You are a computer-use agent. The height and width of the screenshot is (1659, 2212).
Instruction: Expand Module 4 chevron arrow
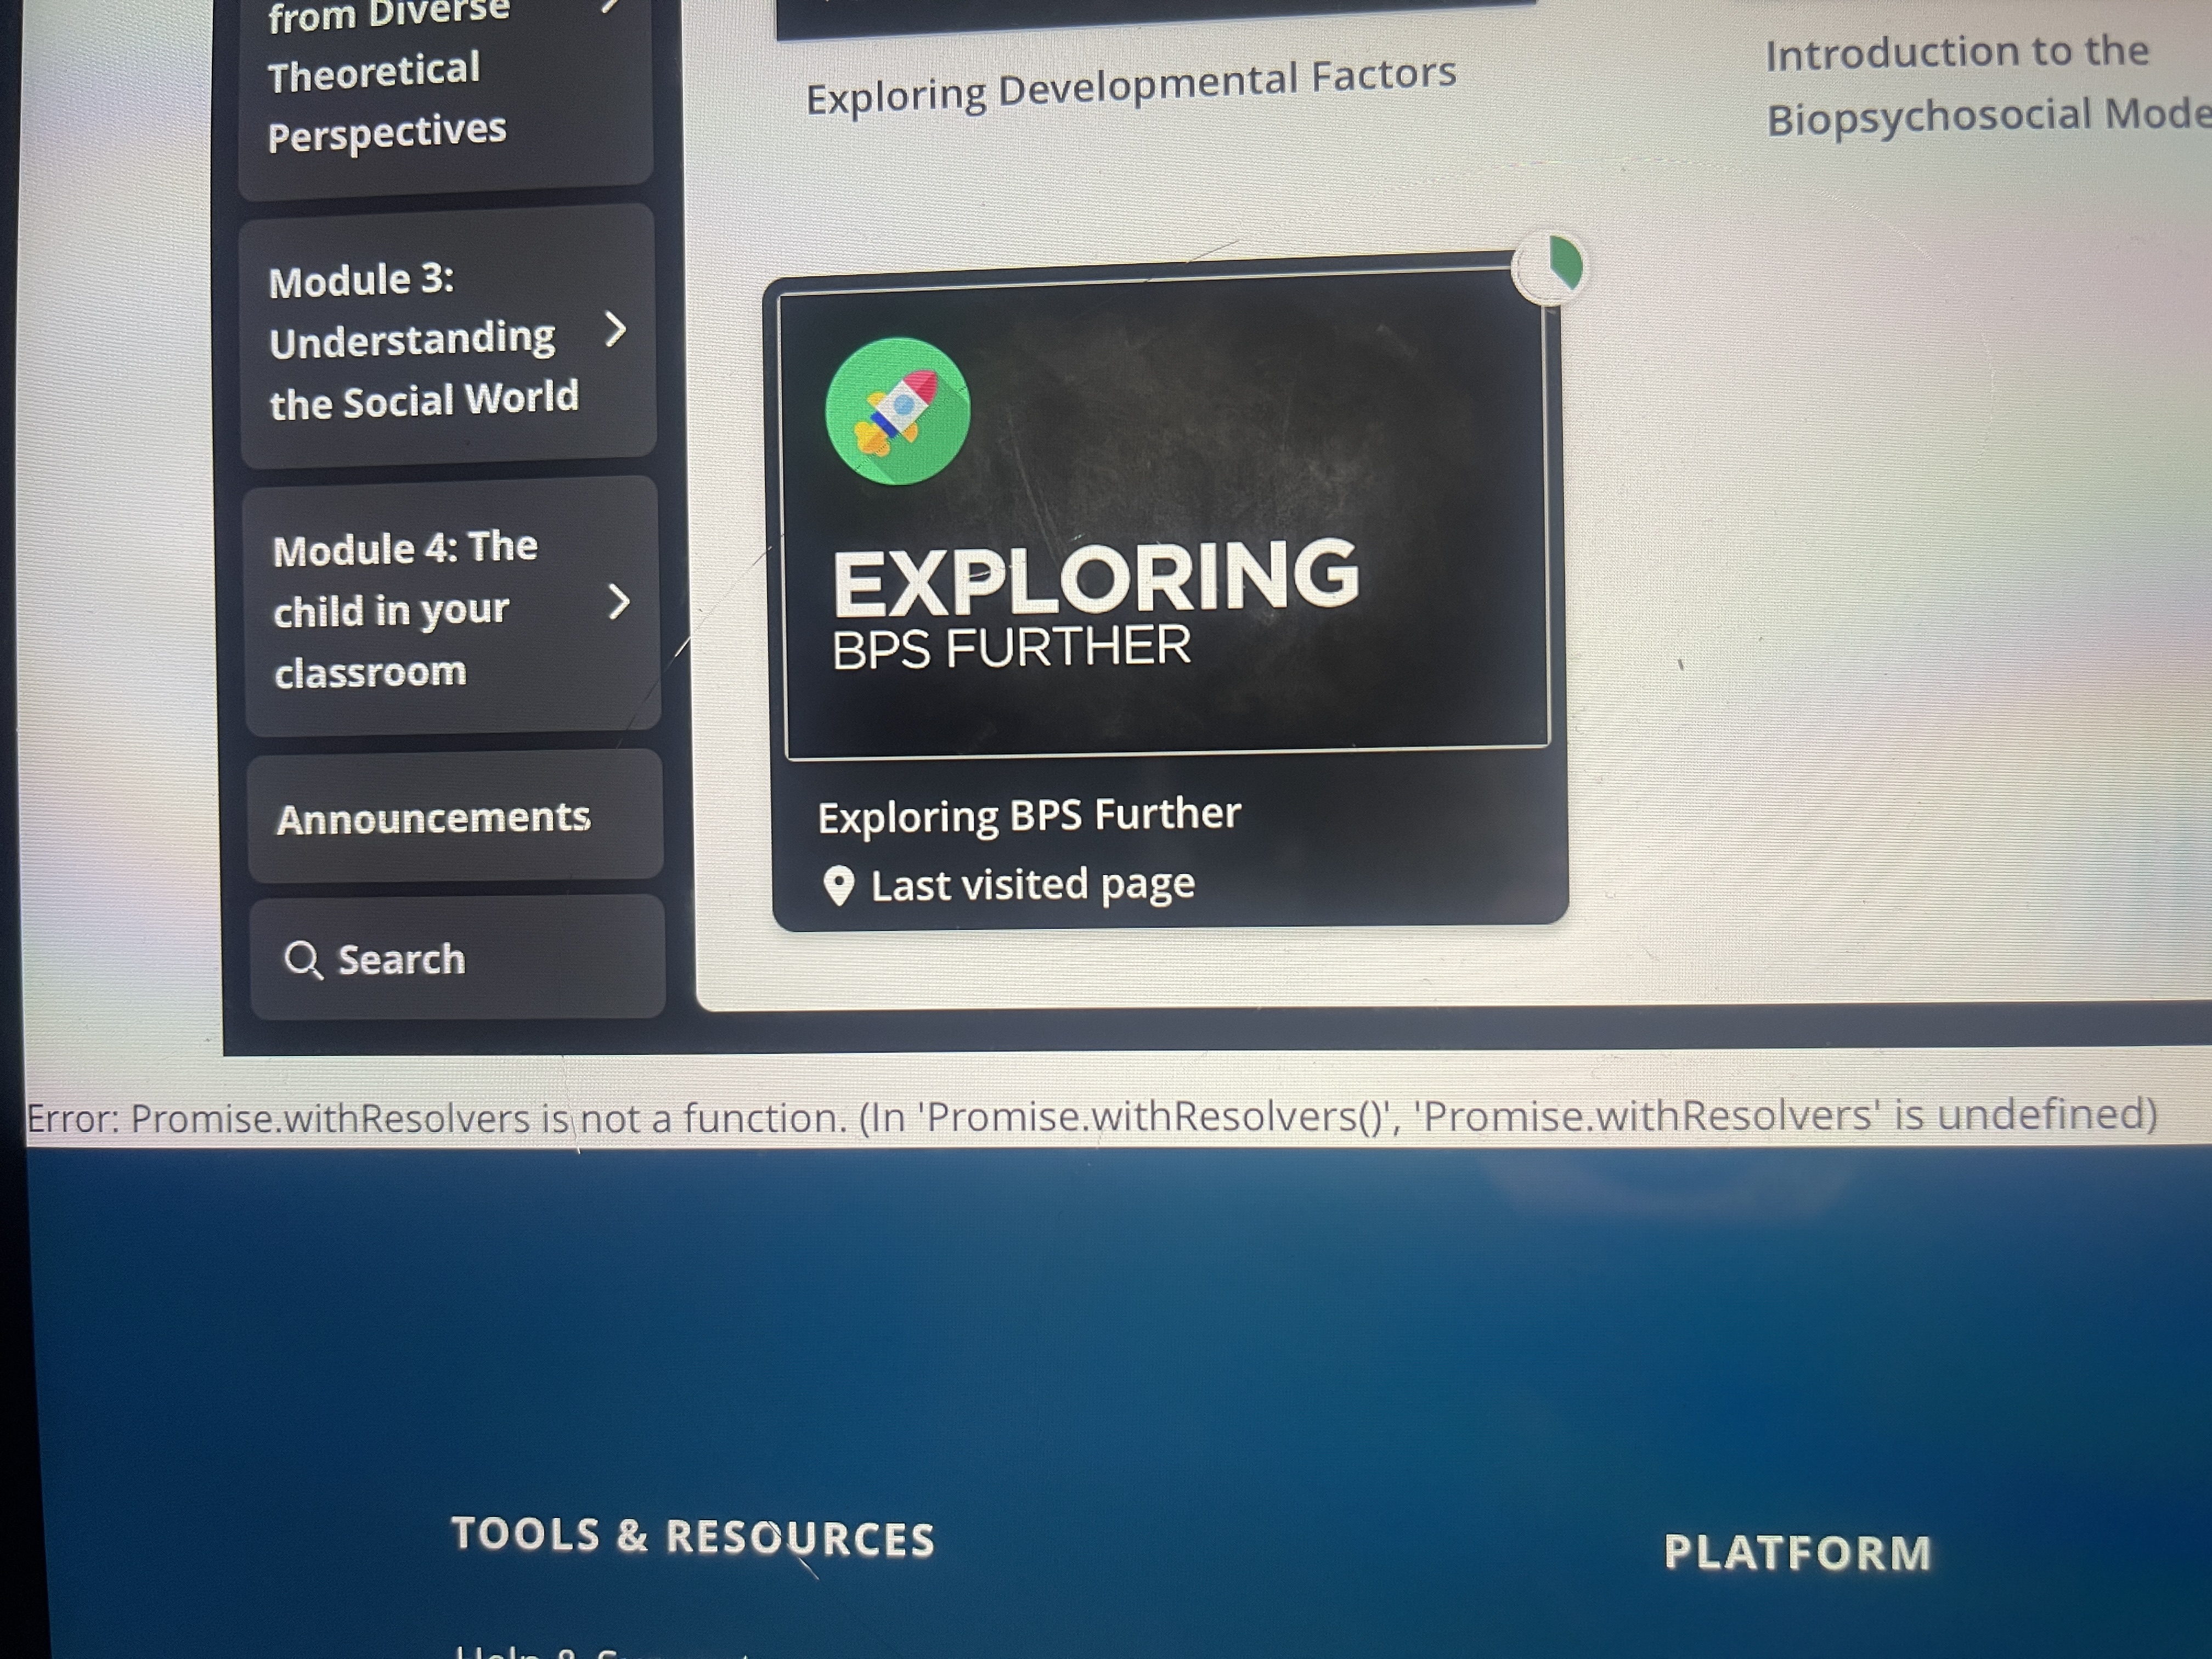[619, 602]
